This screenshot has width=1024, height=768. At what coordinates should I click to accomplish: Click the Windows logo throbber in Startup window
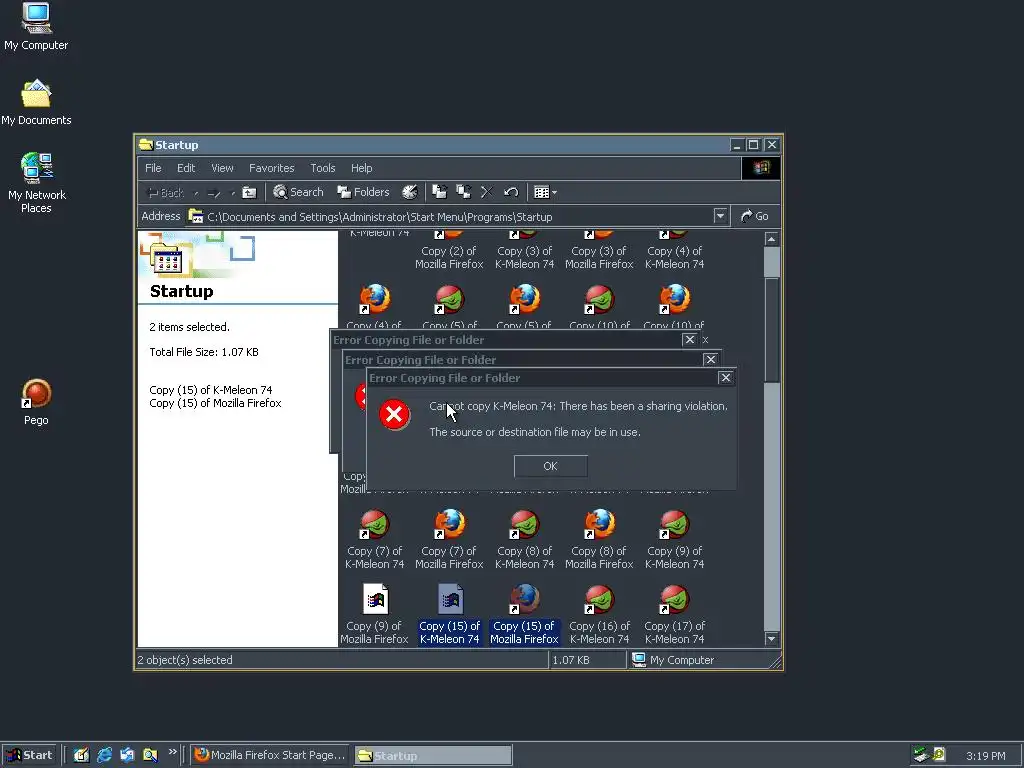tap(761, 168)
